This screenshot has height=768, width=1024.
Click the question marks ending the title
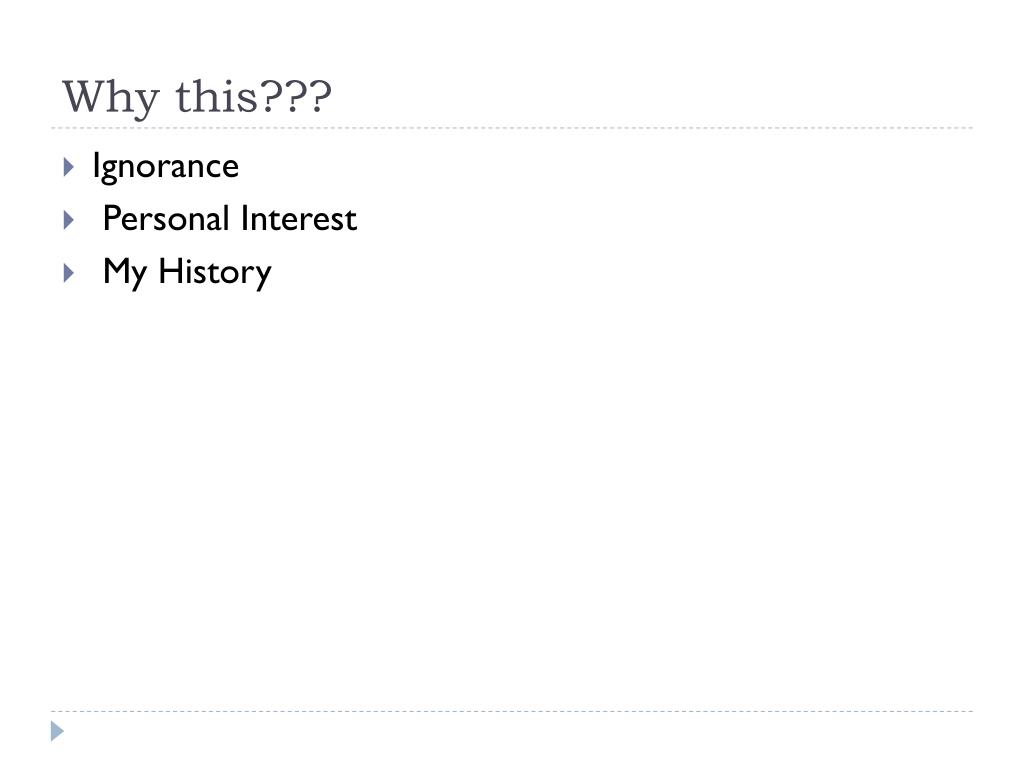(x=296, y=98)
